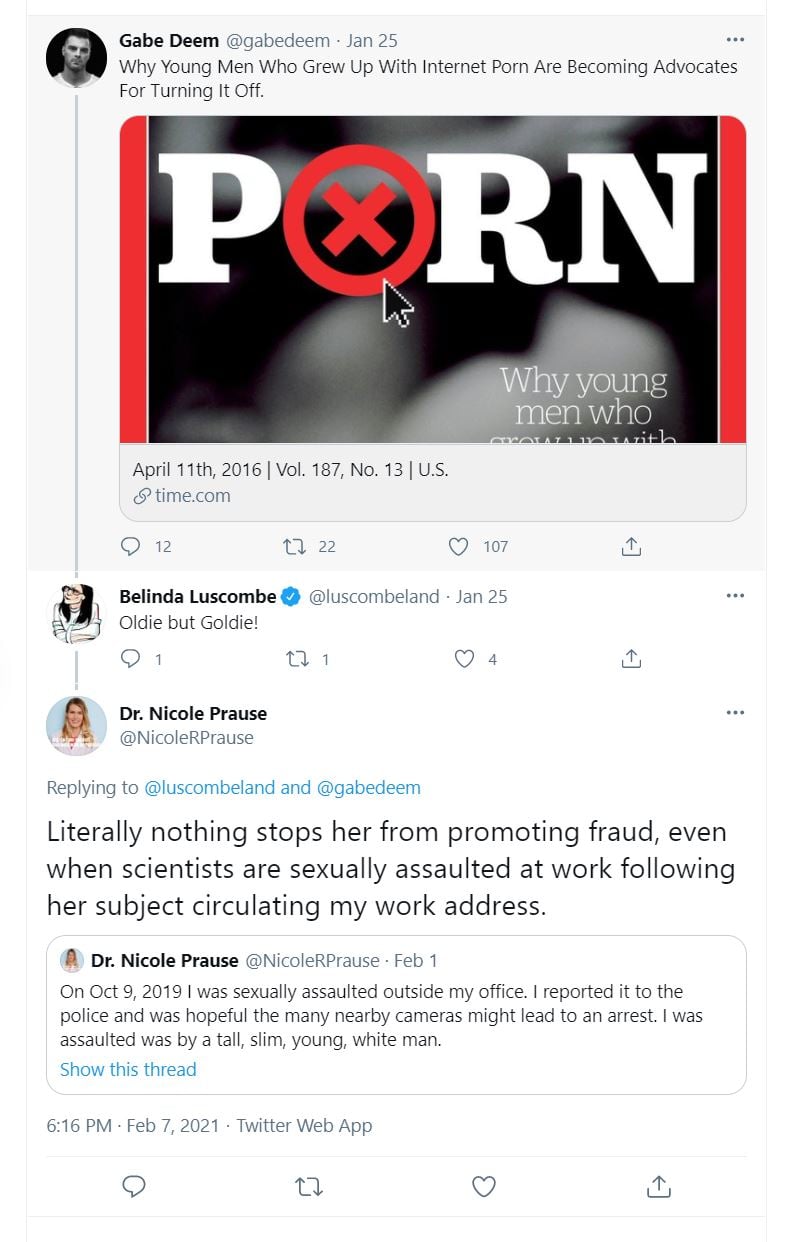788x1242 pixels.
Task: Open Gabe Deem's profile picture
Action: (77, 56)
